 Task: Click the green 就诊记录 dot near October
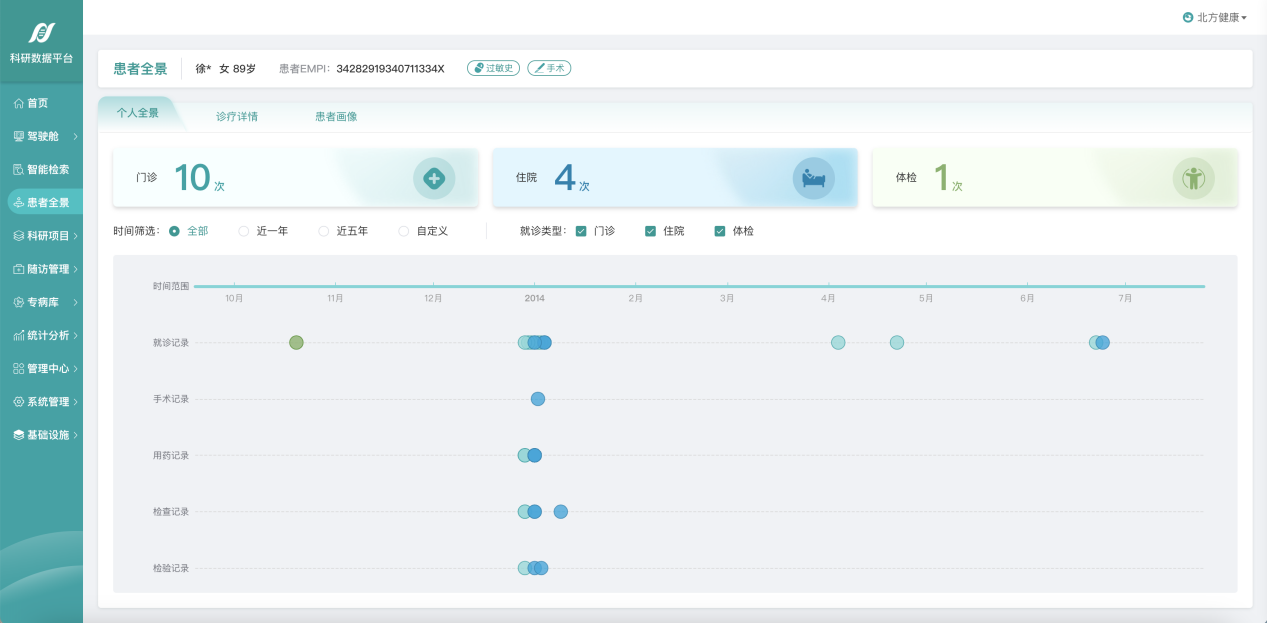[296, 343]
